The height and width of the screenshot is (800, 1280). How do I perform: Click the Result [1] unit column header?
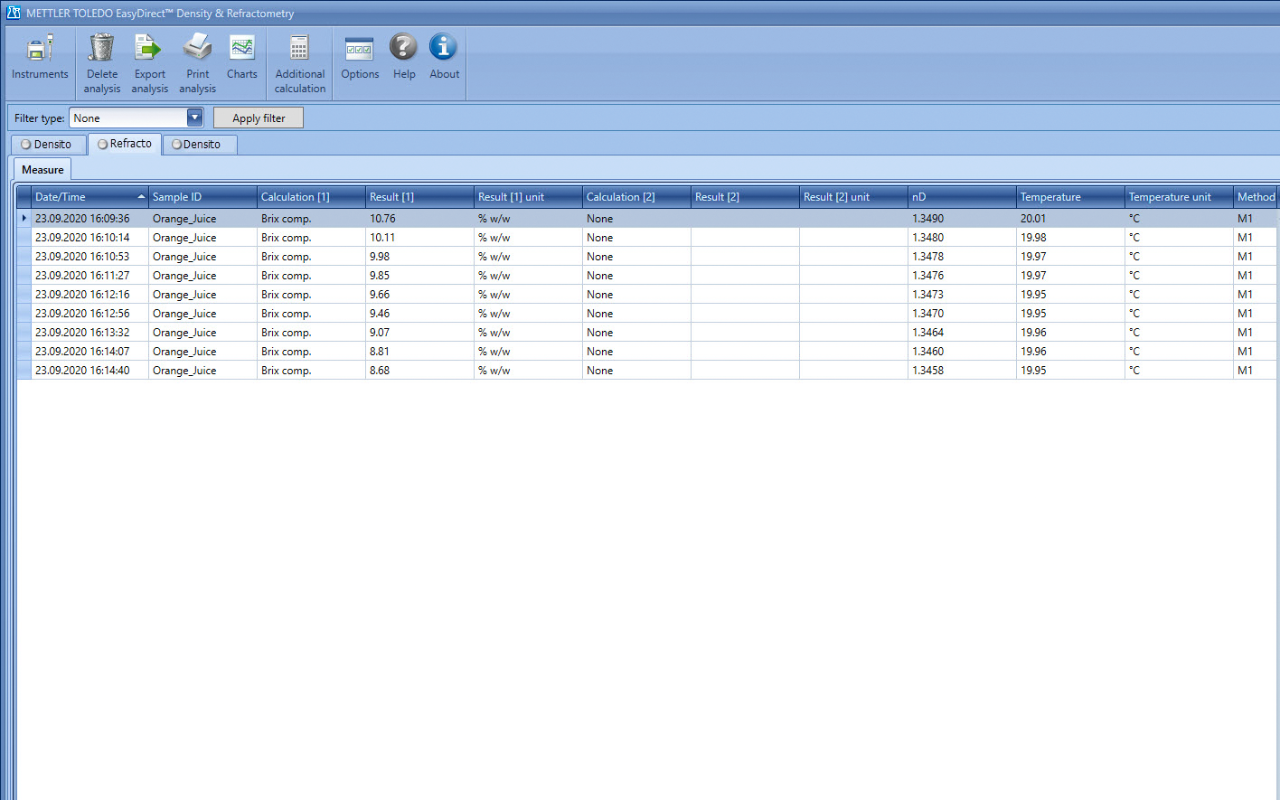click(528, 197)
